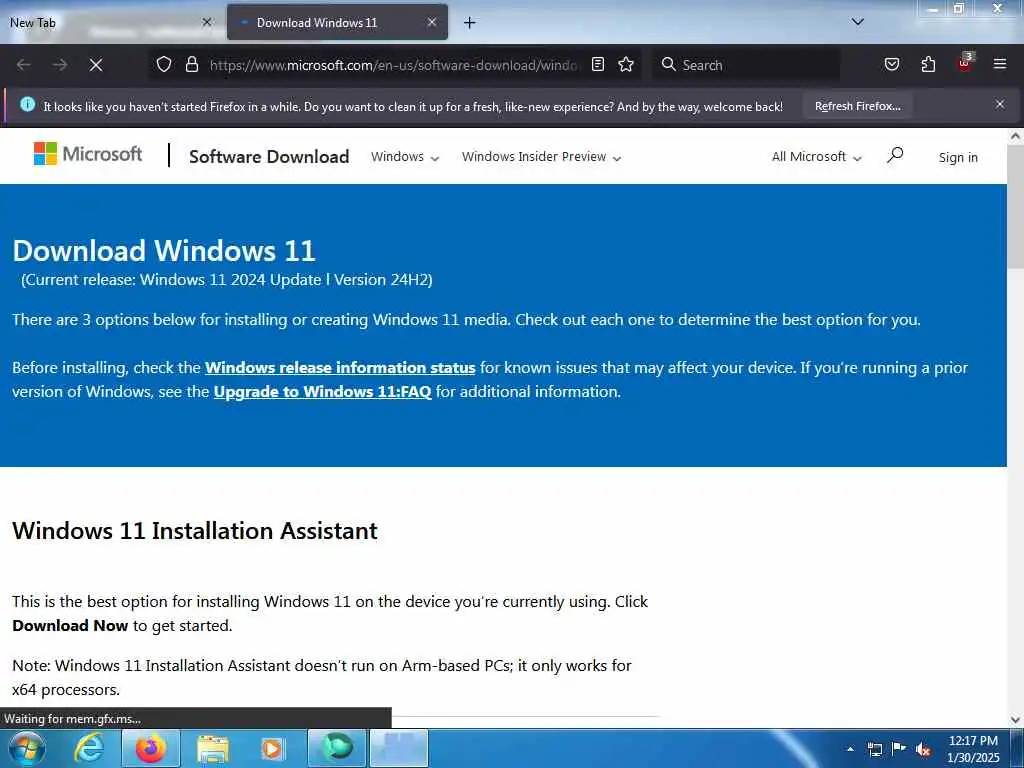Click Sign in on Microsoft site

tap(958, 157)
